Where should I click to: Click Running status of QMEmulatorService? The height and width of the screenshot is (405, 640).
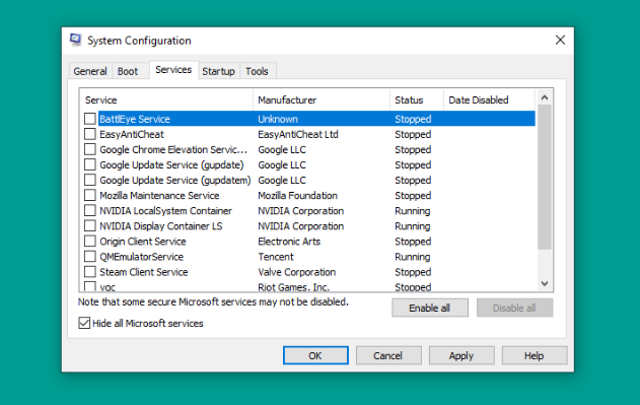[x=412, y=256]
